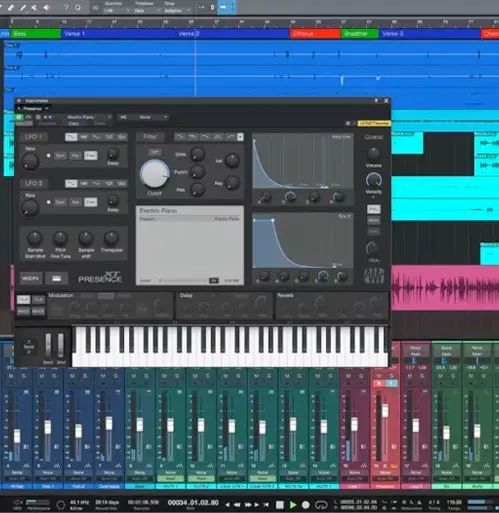Viewport: 499px width, 513px height.
Task: Toggle the green Presence power button
Action: coord(19,117)
